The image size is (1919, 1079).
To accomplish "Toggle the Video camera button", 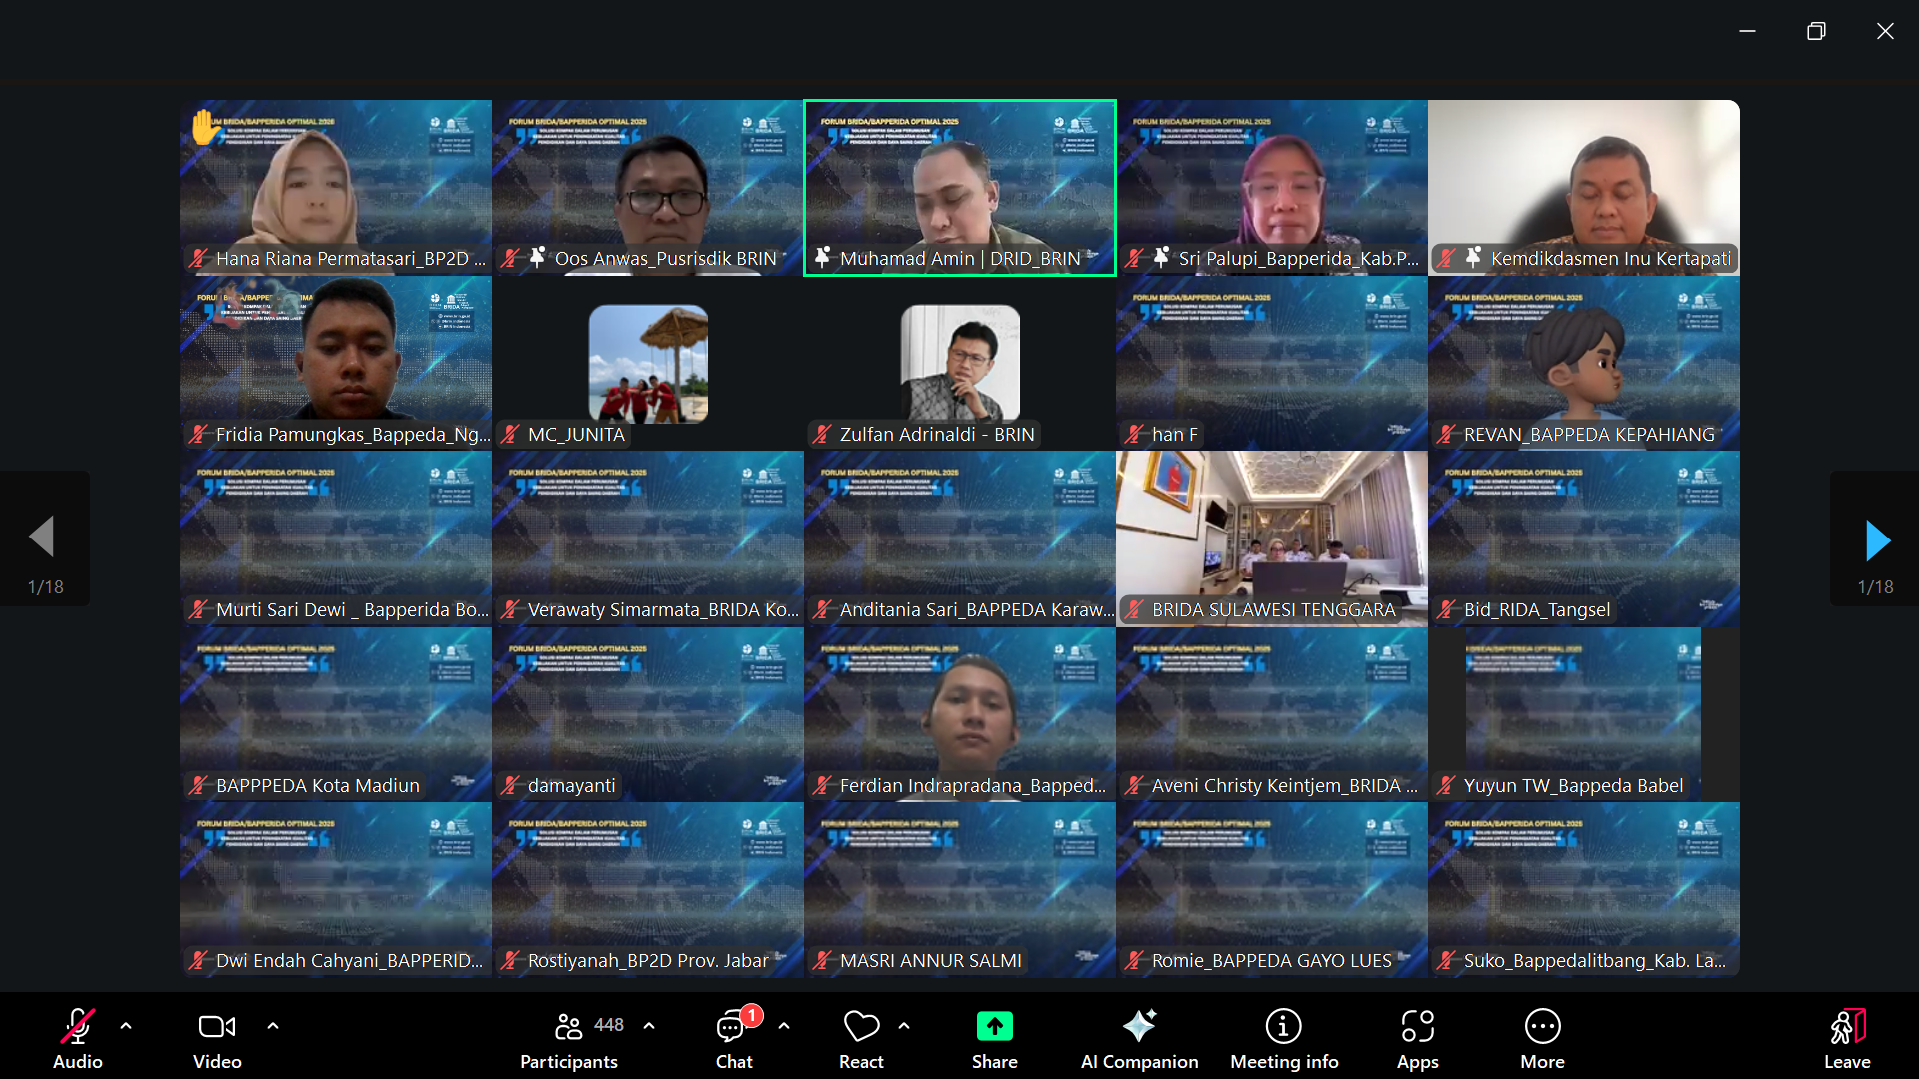I will [217, 1038].
